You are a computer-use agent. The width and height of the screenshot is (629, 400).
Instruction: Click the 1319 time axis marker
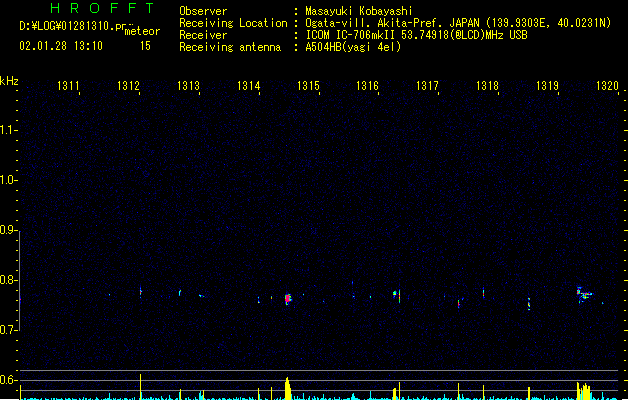click(x=547, y=86)
